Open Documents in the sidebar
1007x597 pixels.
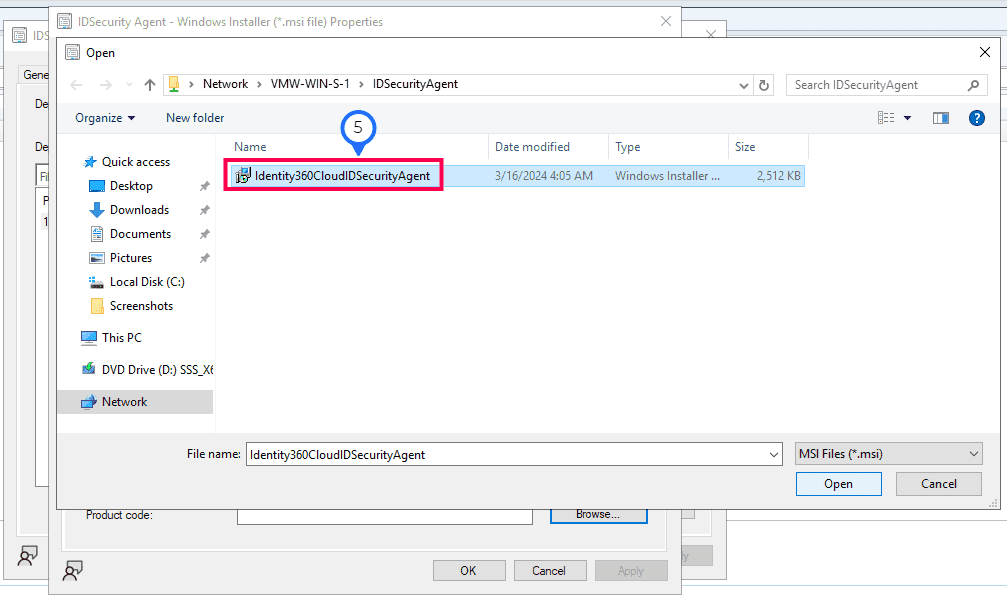point(140,234)
